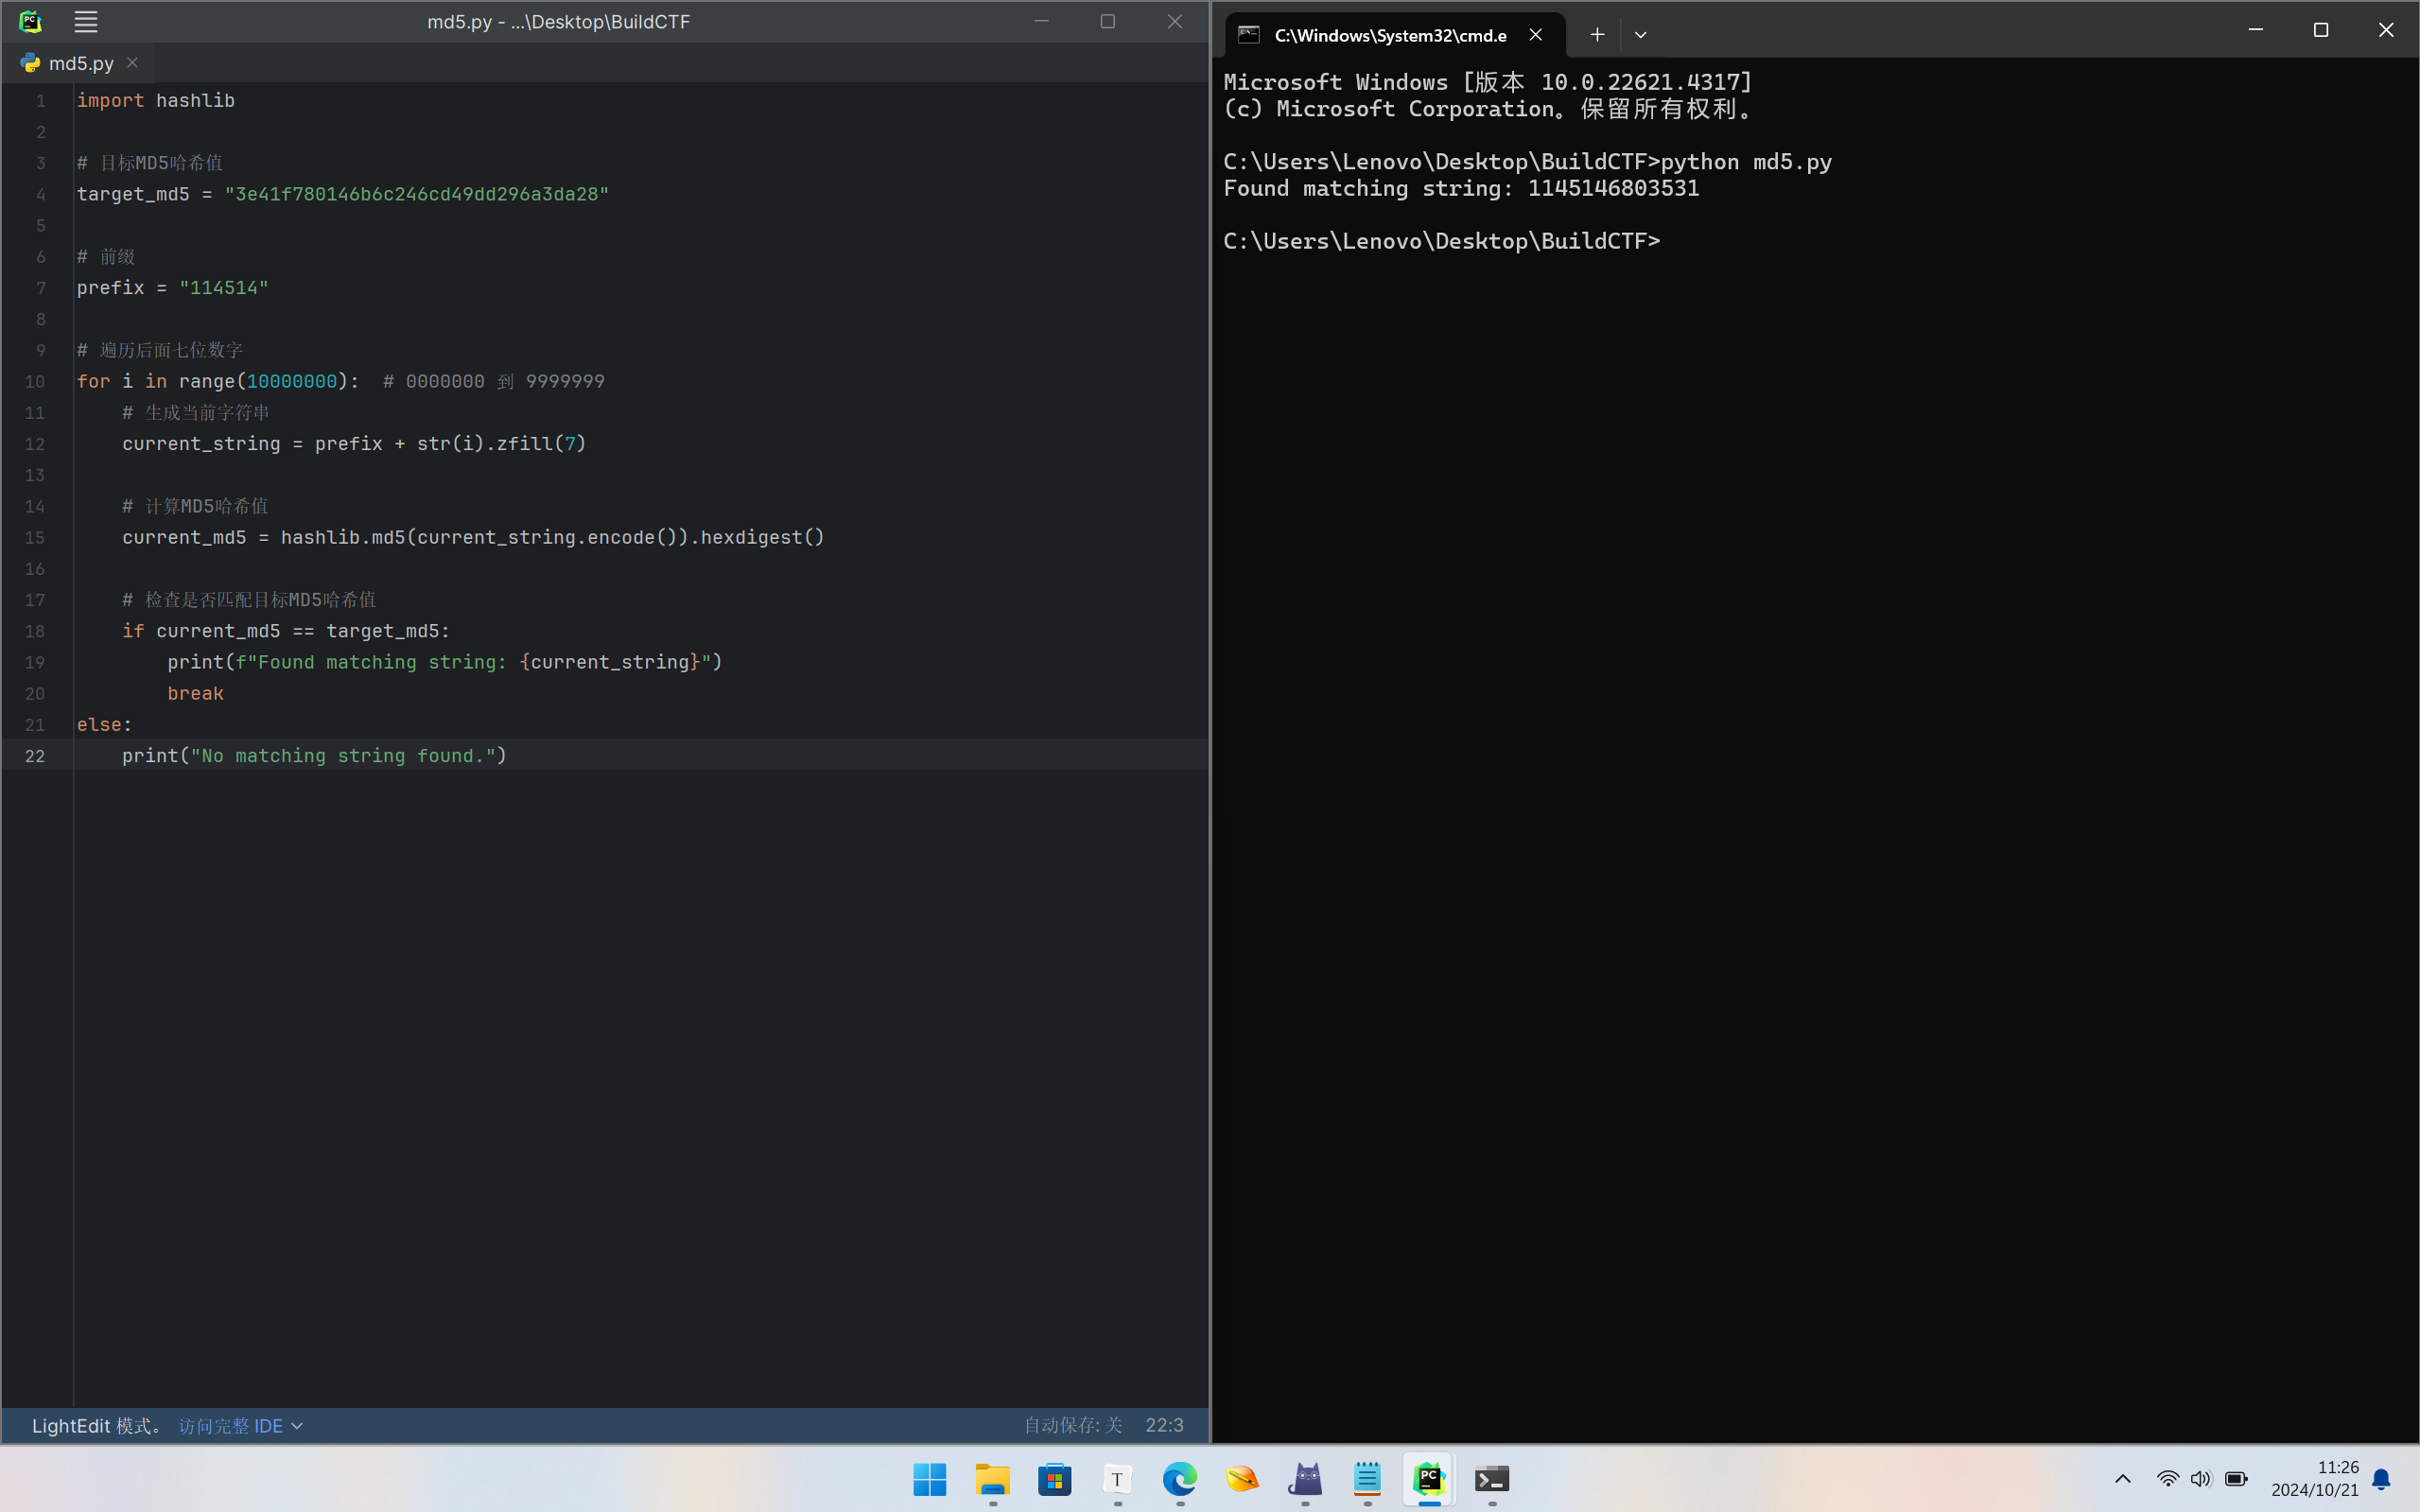Viewport: 2420px width, 1512px height.
Task: Open Windows Start menu from taskbar
Action: coord(929,1479)
